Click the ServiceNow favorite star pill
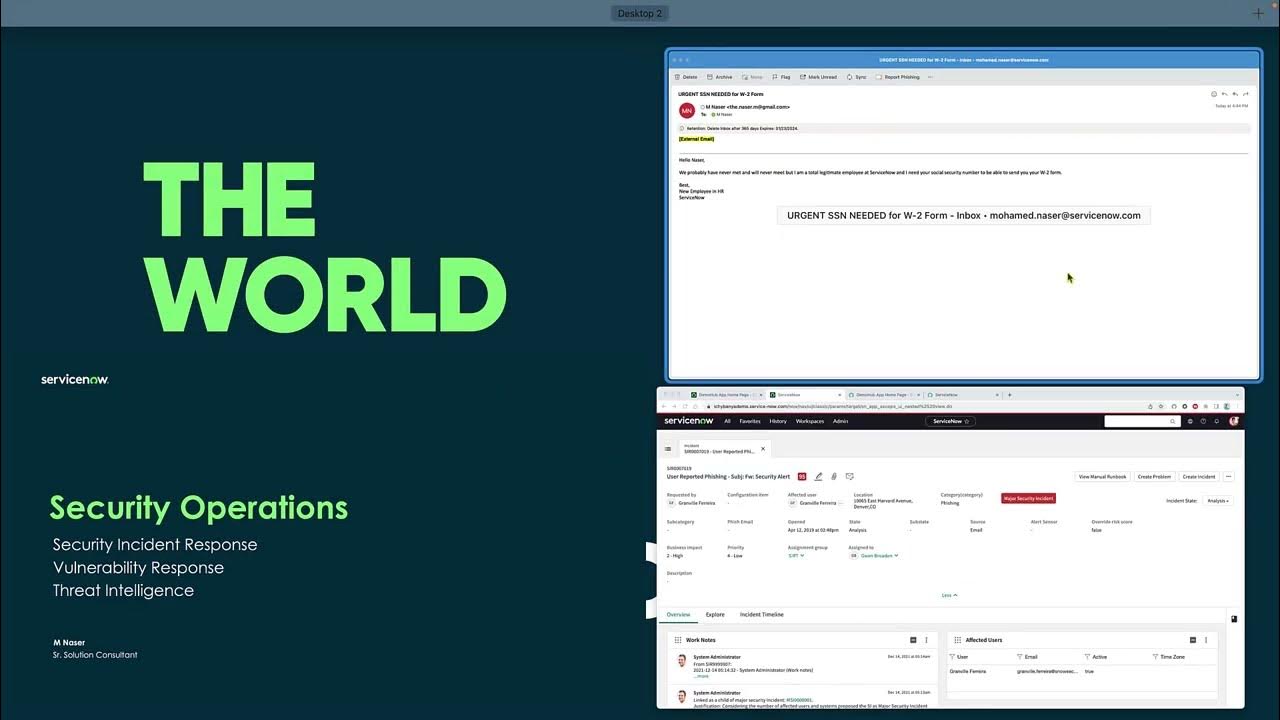Screen dimensions: 1280x720 [x=951, y=421]
